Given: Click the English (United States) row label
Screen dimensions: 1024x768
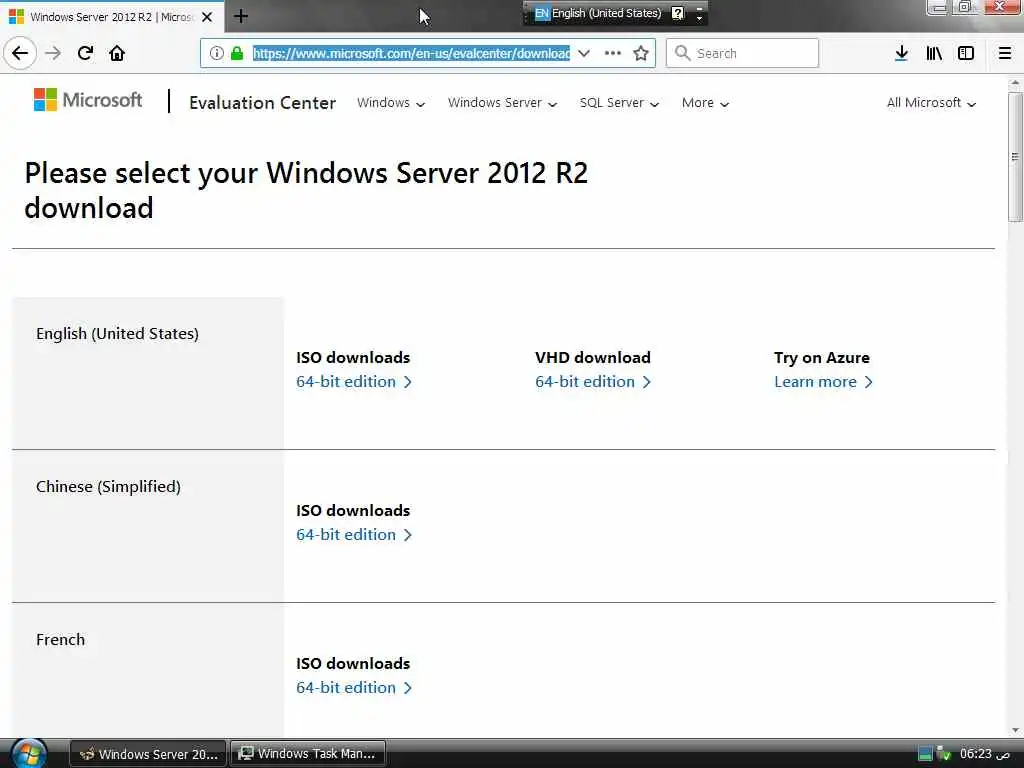Looking at the screenshot, I should tap(118, 334).
